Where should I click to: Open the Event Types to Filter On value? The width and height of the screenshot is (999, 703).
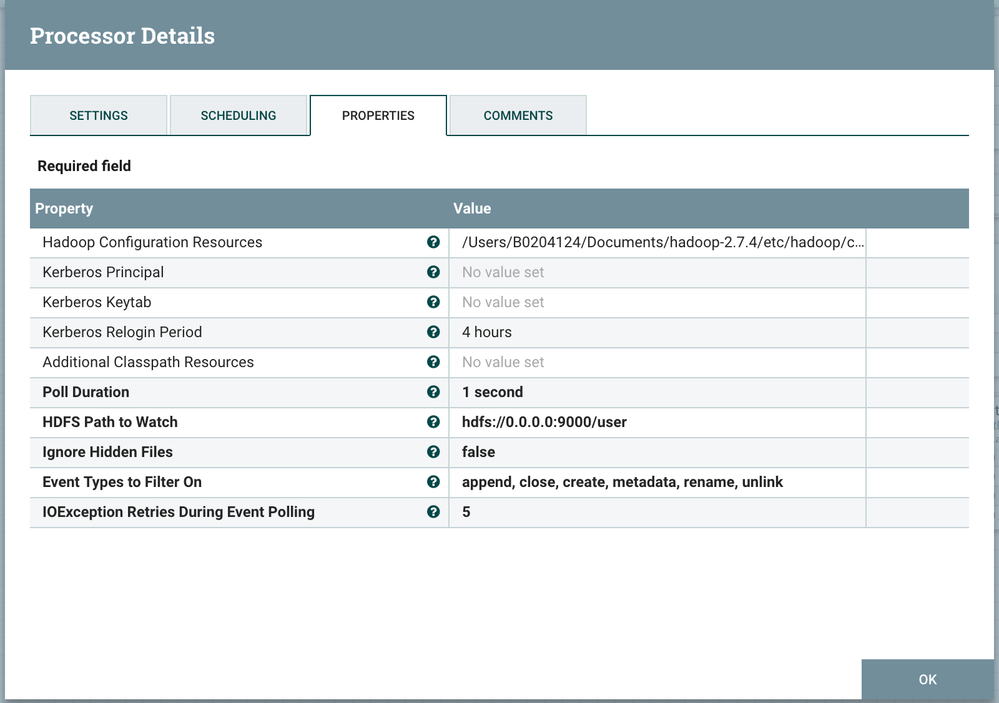click(x=622, y=482)
